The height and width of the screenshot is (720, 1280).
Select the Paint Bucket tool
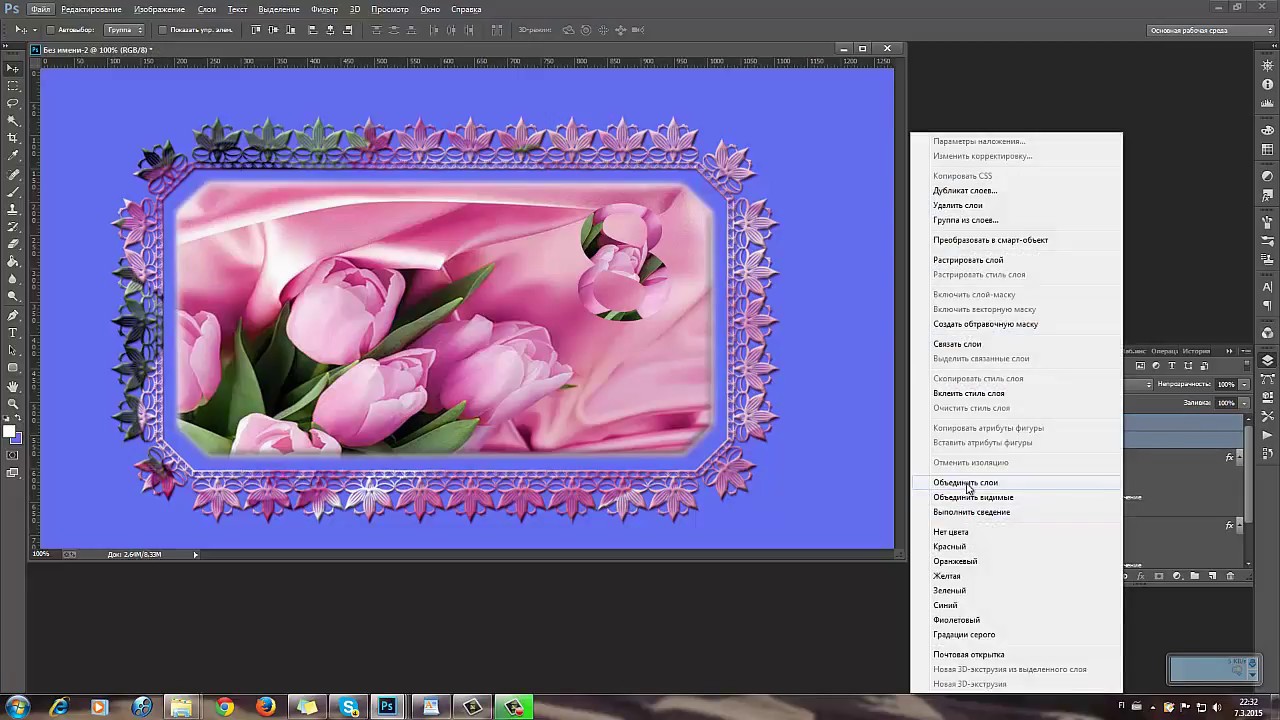click(13, 261)
